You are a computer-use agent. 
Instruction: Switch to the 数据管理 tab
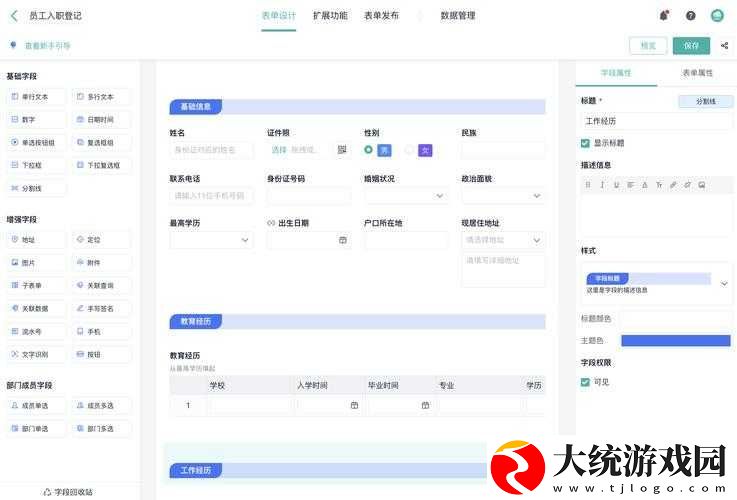[458, 16]
